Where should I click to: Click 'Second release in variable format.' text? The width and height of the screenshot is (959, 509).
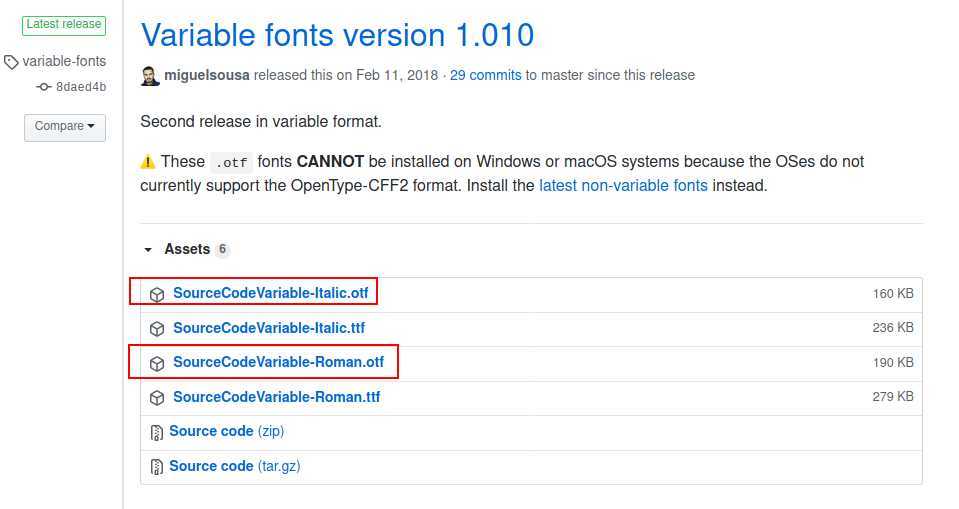click(x=261, y=122)
